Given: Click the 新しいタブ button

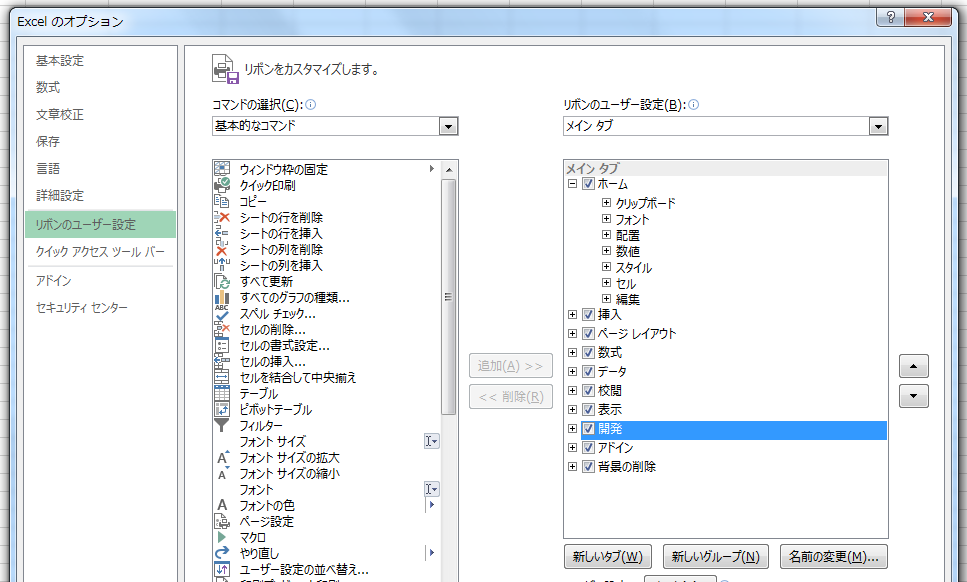Looking at the screenshot, I should [x=607, y=557].
